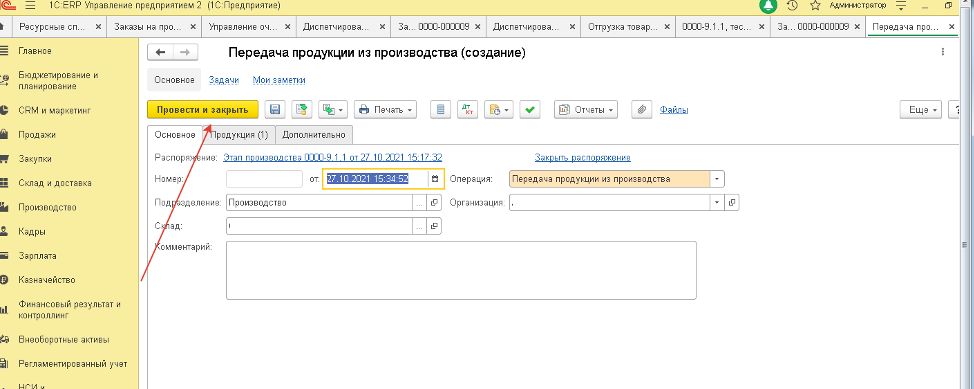Screen dimensions: 974x389
Task: Click the Закупки cart icon in the sidebar
Action: [4, 158]
